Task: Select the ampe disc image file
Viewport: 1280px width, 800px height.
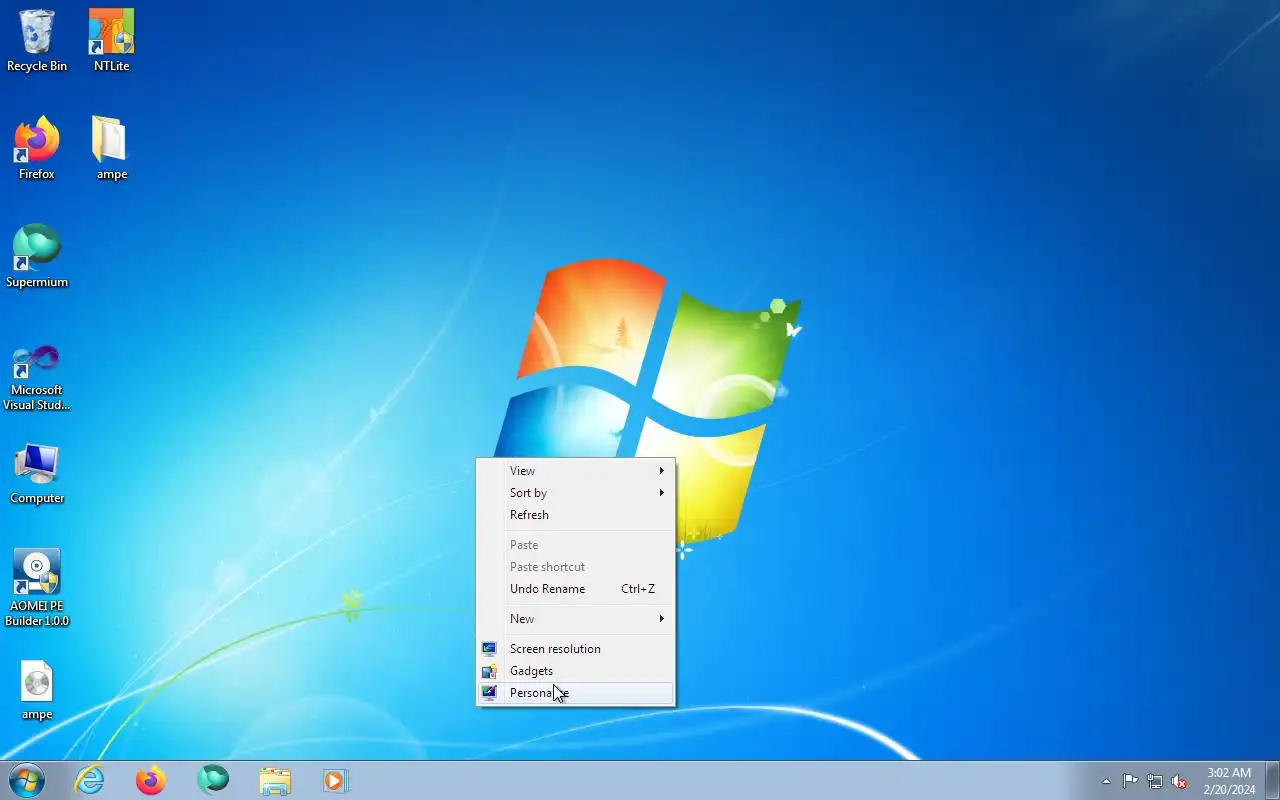Action: 37,690
